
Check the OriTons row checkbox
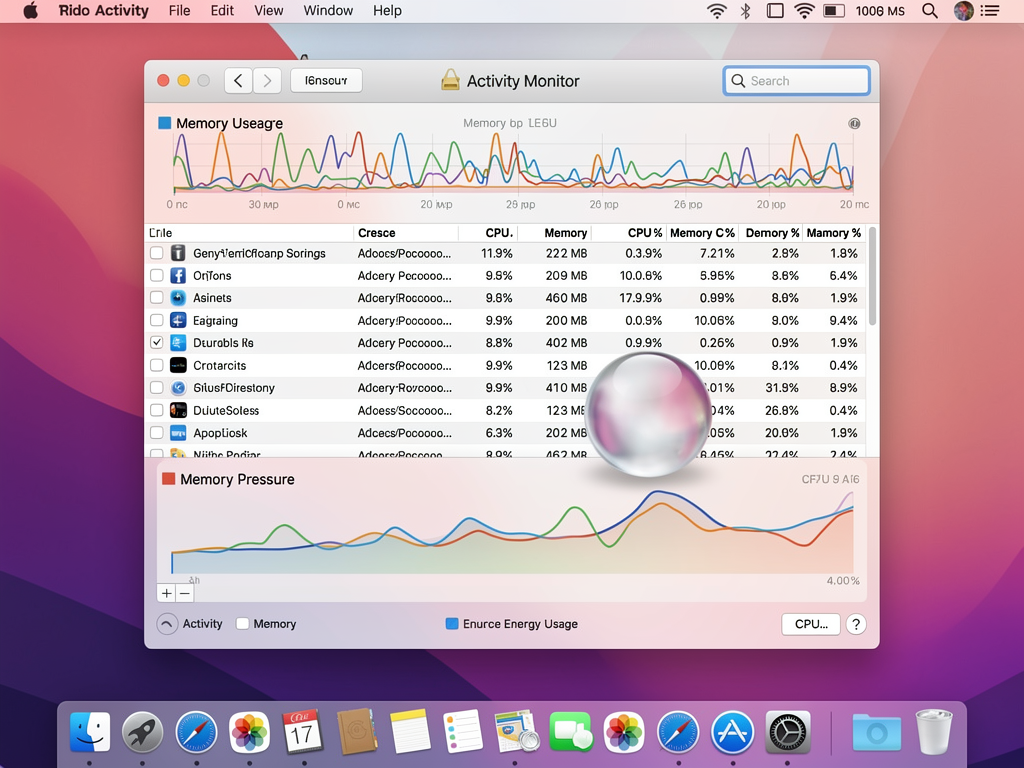coord(157,276)
